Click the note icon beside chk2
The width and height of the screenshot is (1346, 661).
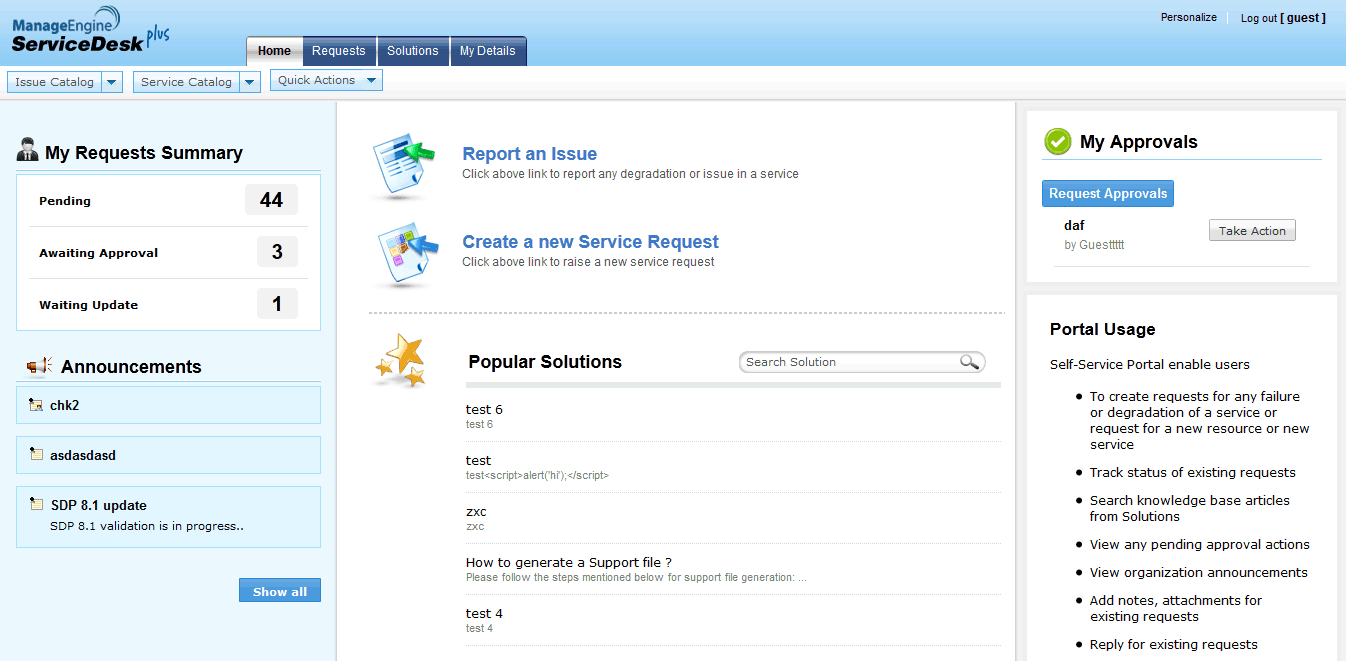pos(36,405)
